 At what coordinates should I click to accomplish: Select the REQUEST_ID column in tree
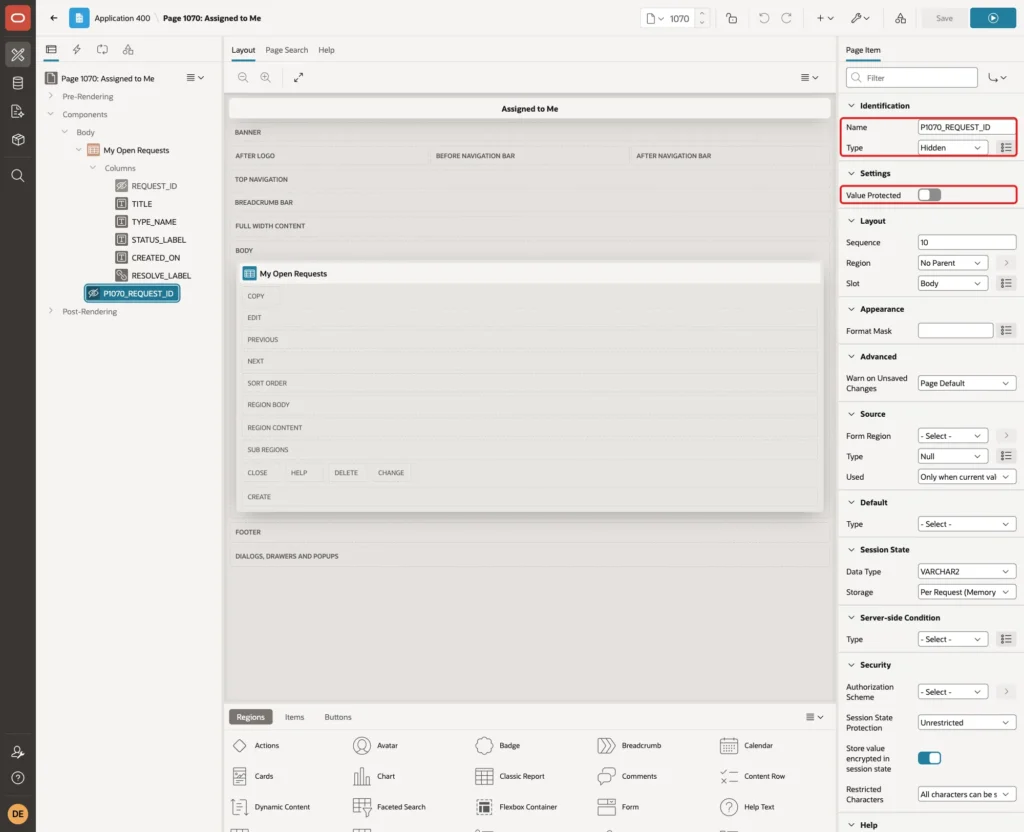click(x=153, y=186)
